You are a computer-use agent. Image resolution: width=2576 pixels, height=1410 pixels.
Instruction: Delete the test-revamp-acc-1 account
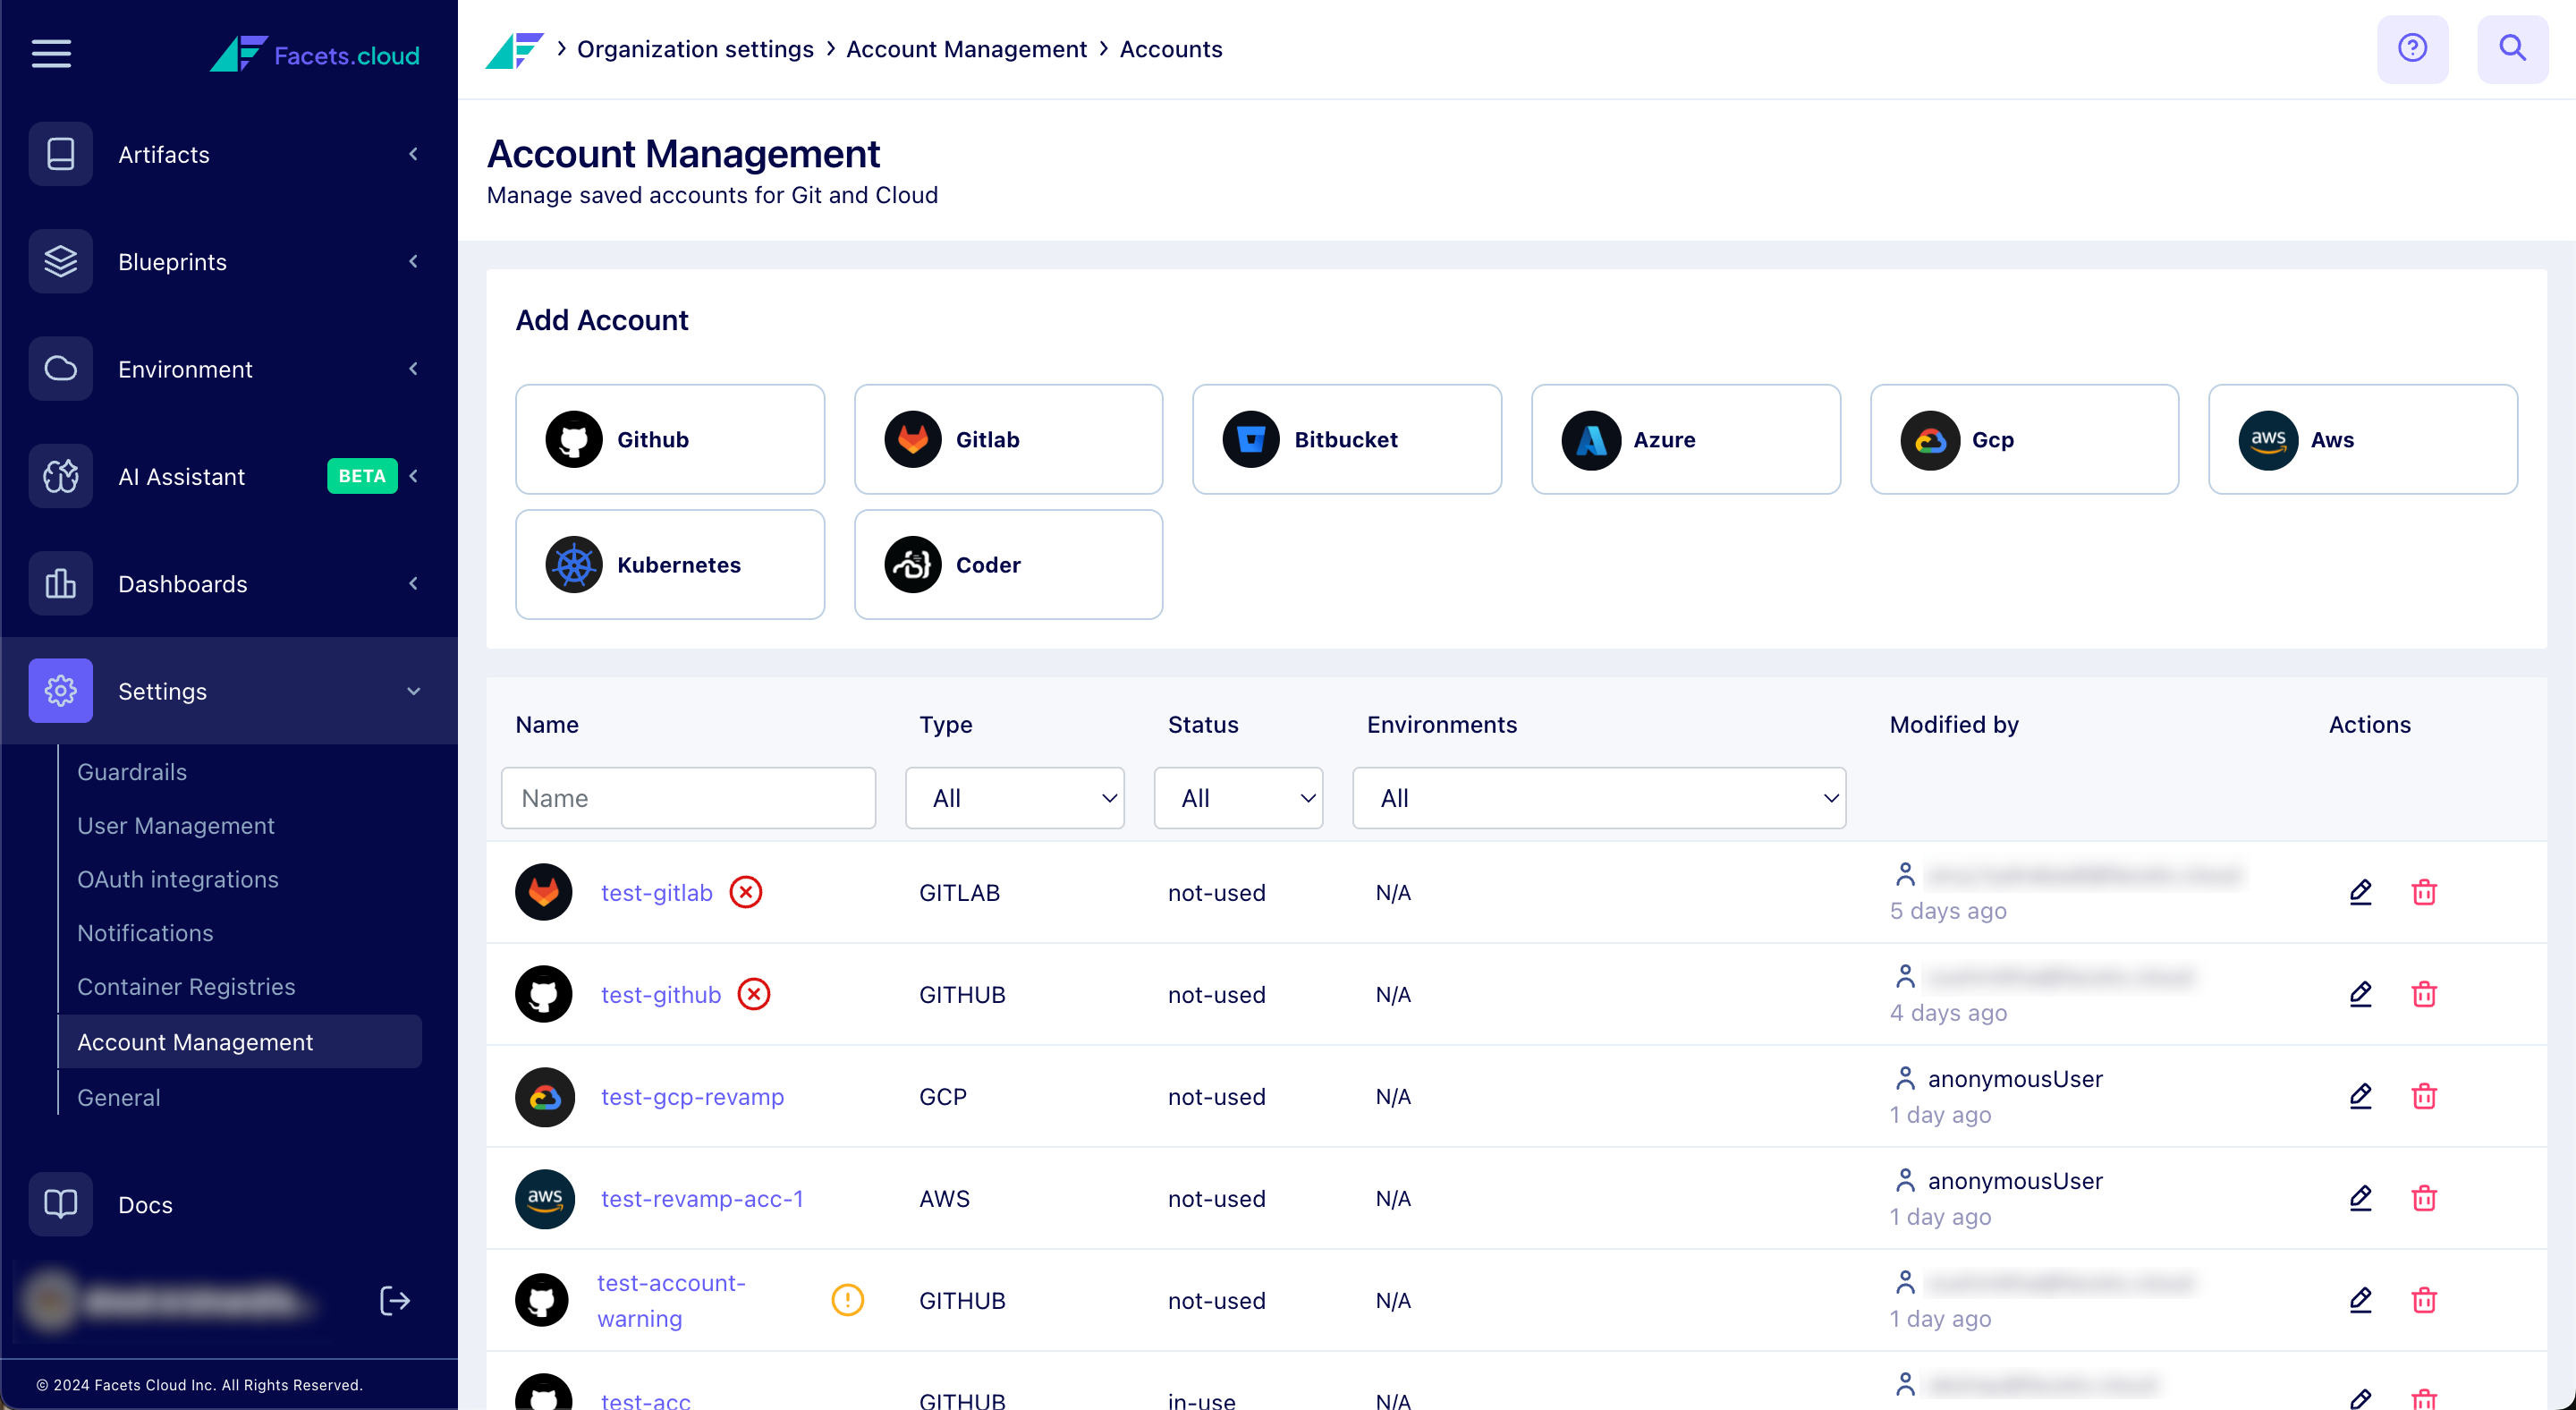pyautogui.click(x=2424, y=1198)
